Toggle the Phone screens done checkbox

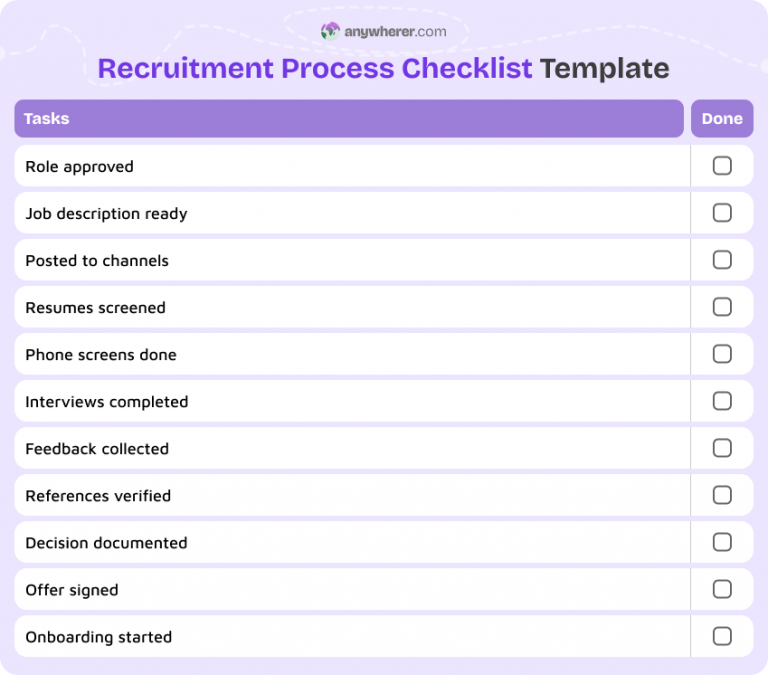pos(722,354)
